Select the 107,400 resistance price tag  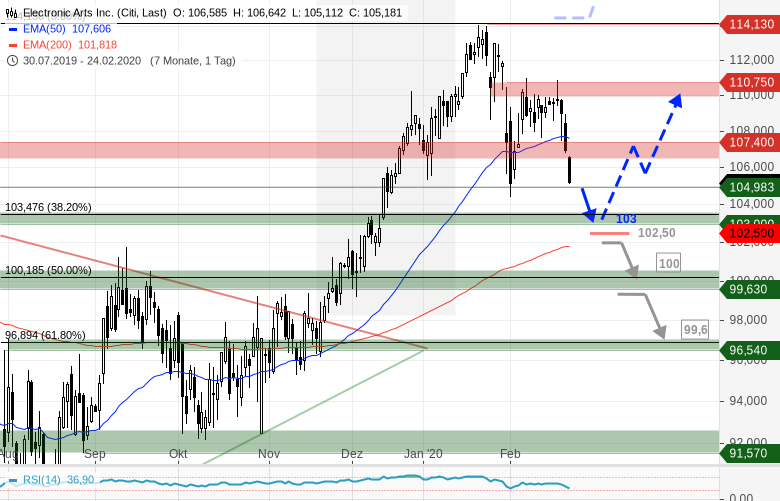tap(749, 144)
